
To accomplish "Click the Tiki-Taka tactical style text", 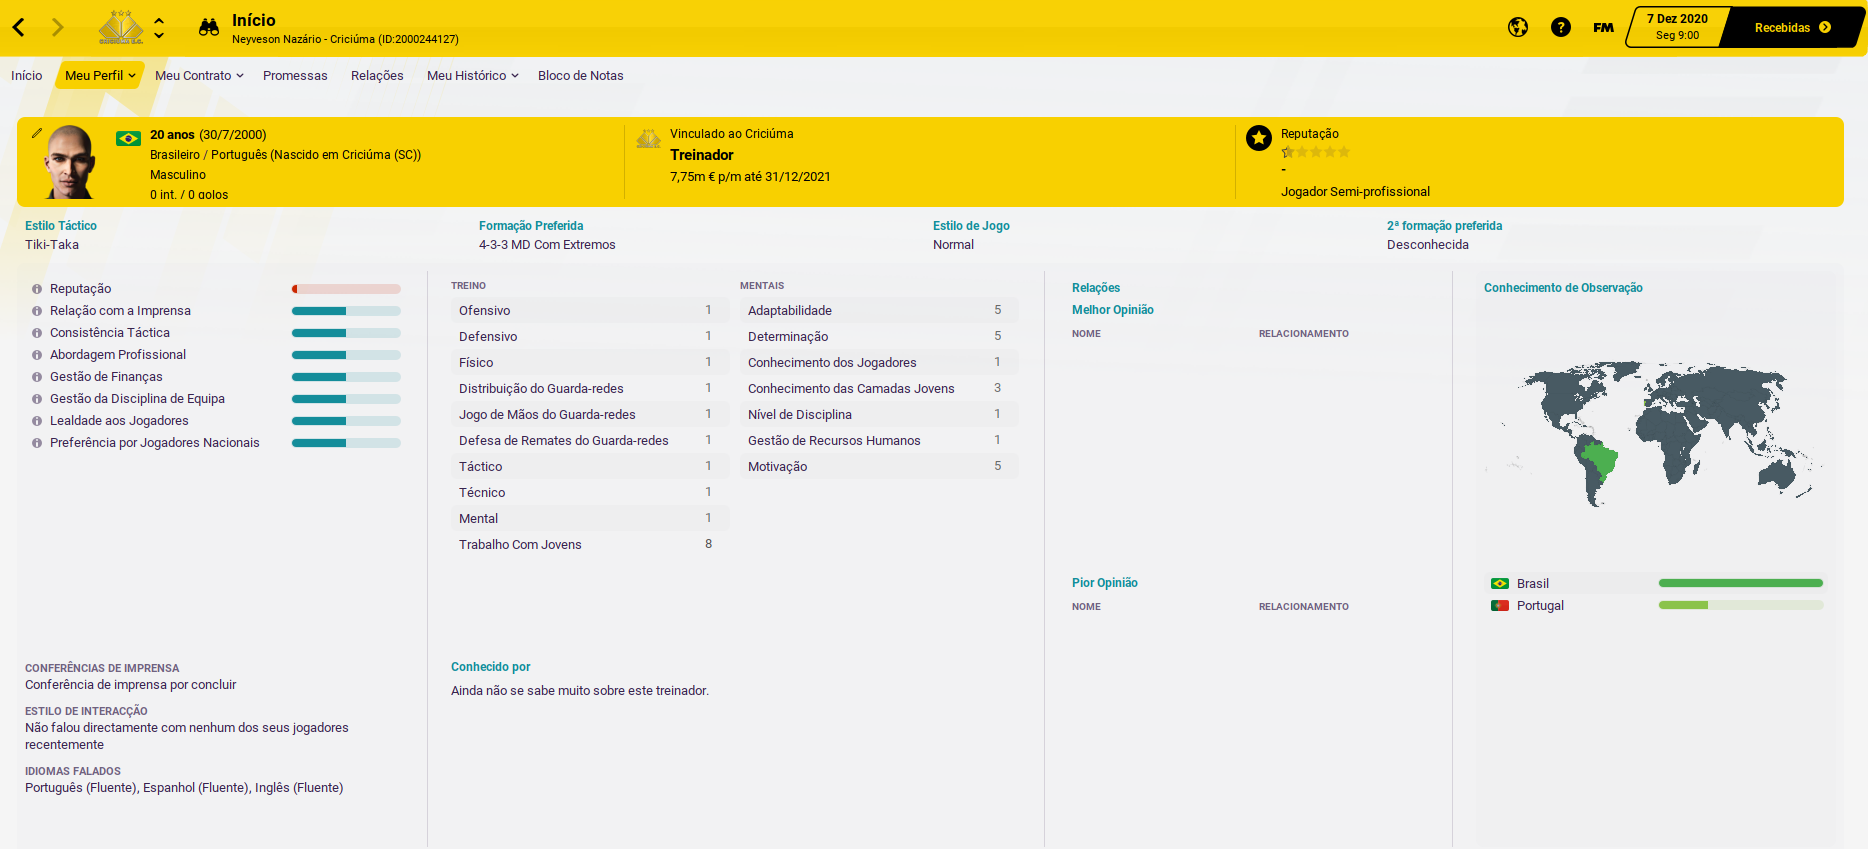I will point(52,245).
